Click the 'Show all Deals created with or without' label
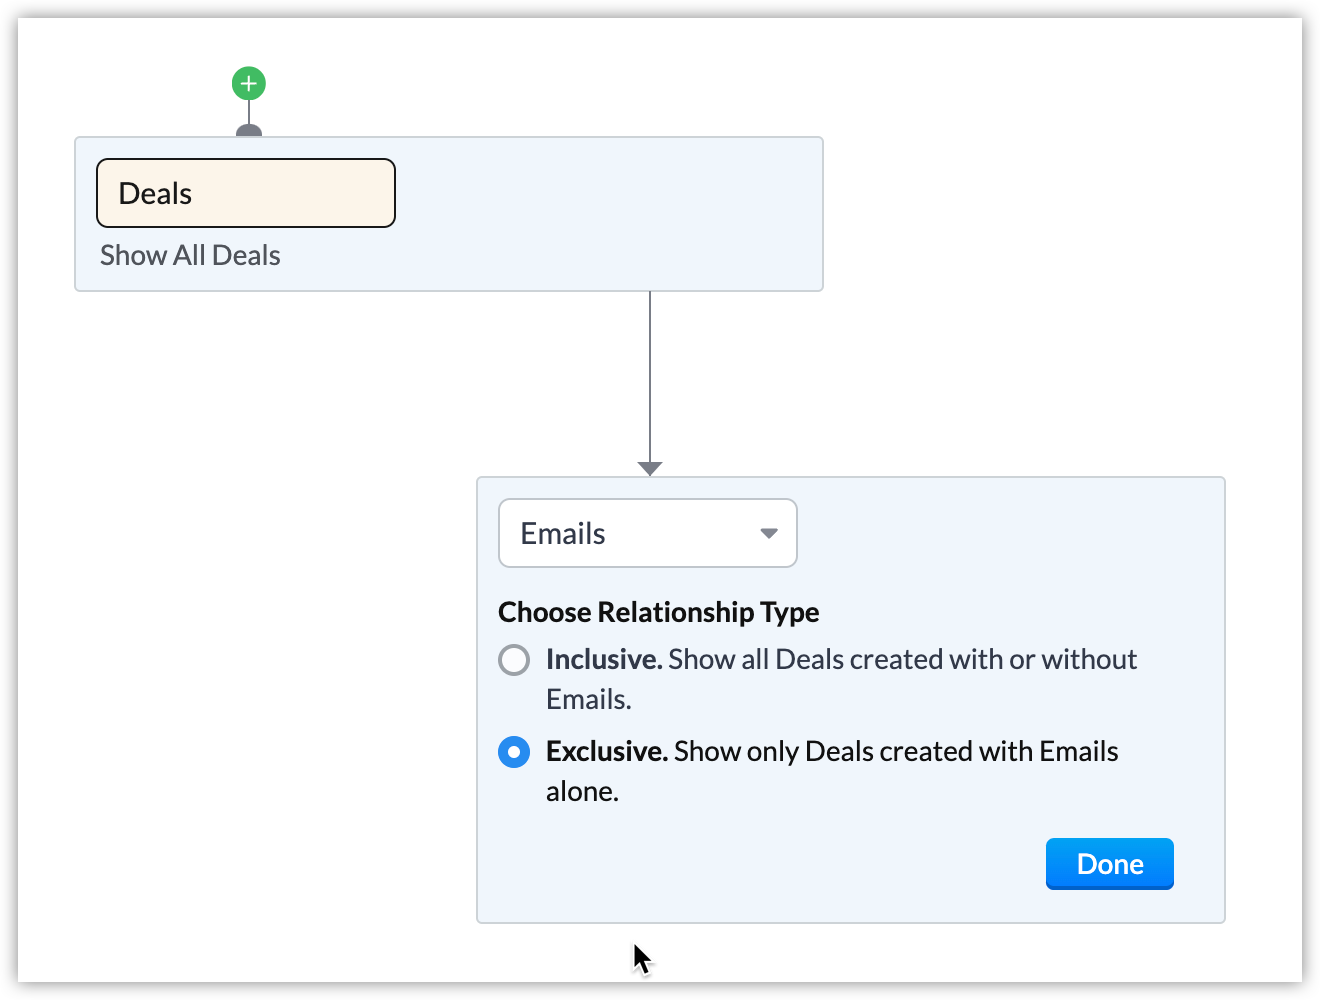Image resolution: width=1320 pixels, height=1000 pixels. 902,660
